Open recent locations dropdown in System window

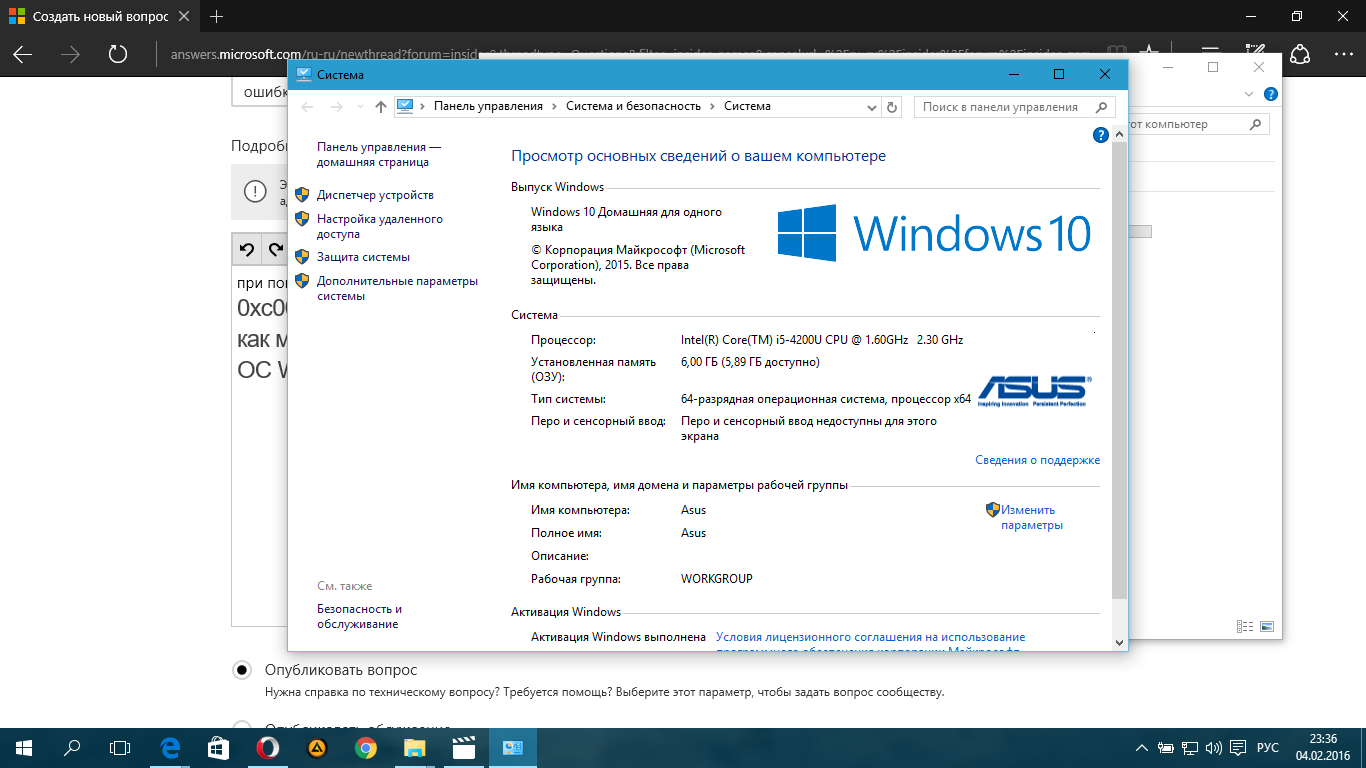coord(360,107)
